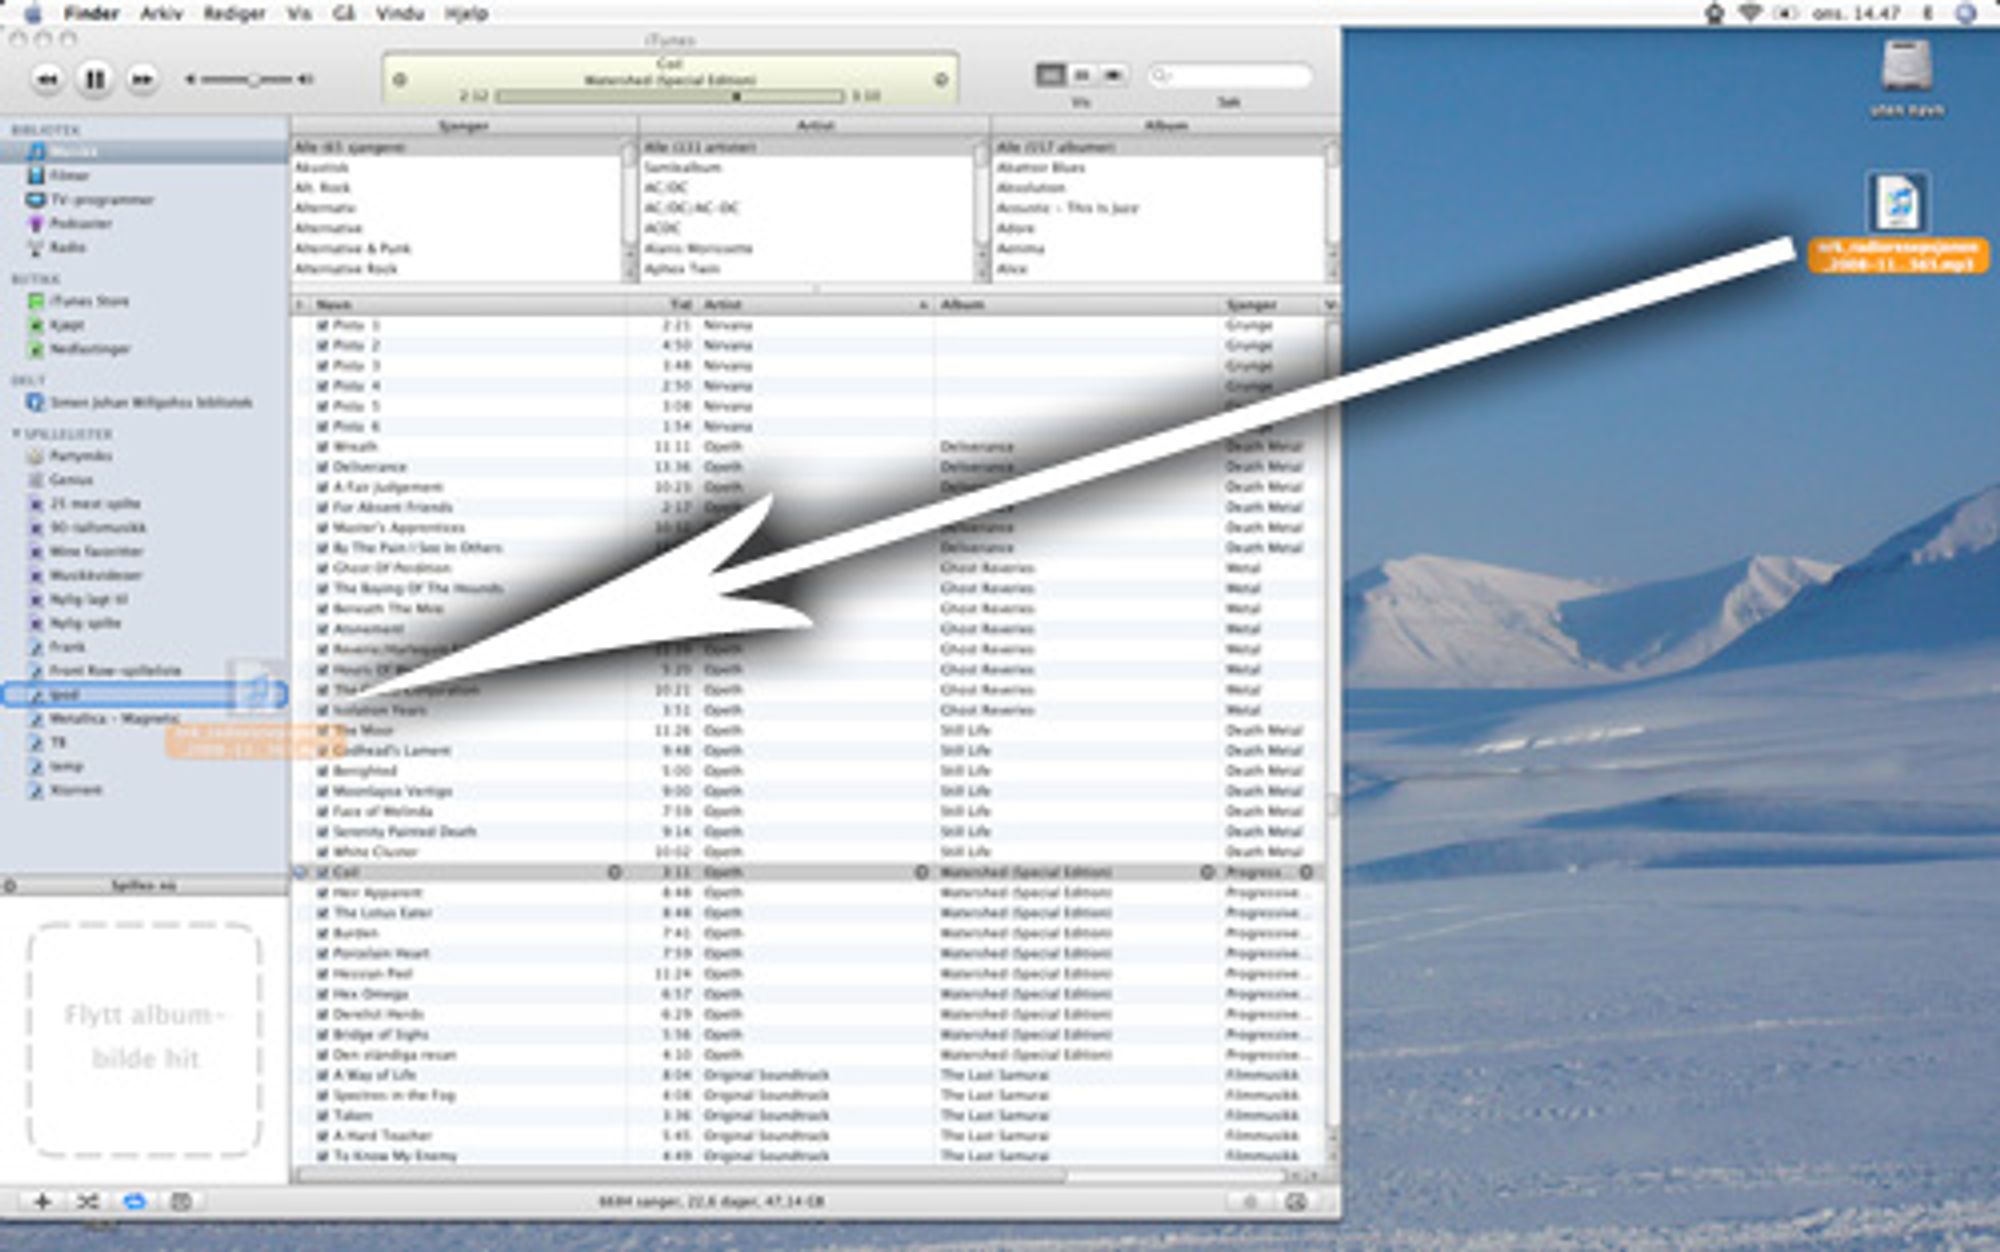
Task: Skip to next track button
Action: (142, 79)
